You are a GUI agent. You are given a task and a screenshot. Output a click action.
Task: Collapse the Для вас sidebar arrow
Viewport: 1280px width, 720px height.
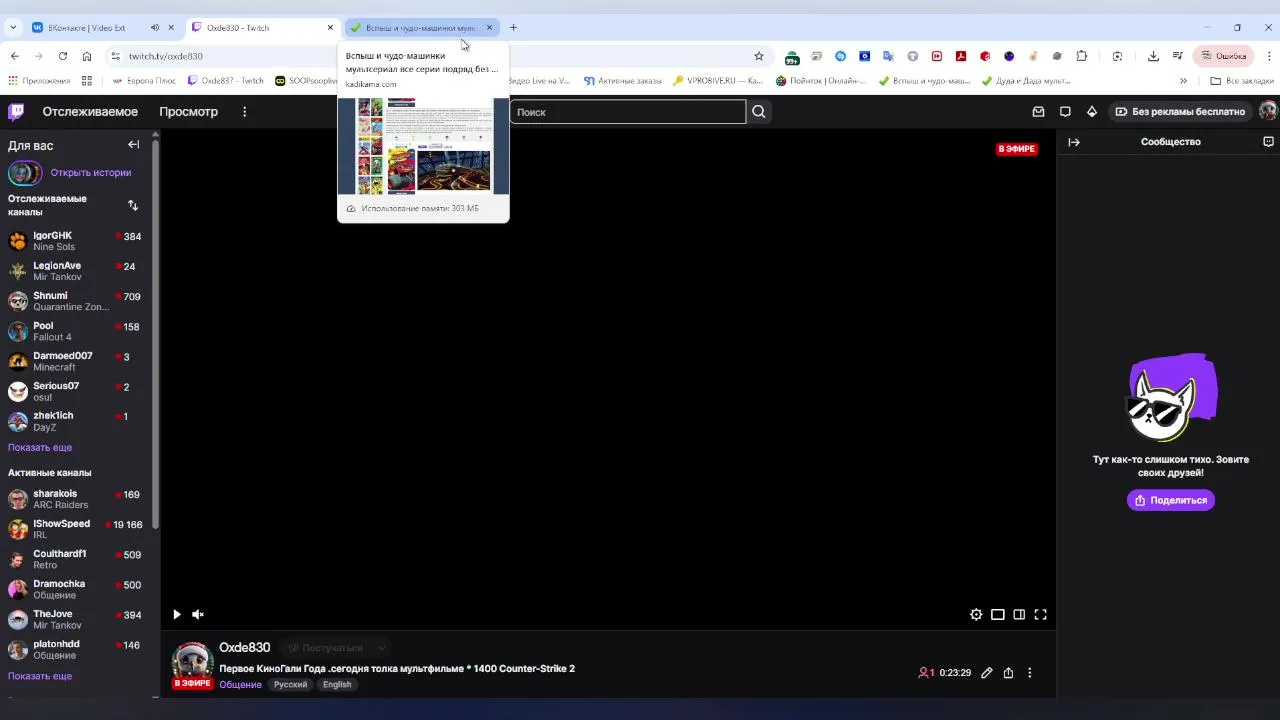133,145
